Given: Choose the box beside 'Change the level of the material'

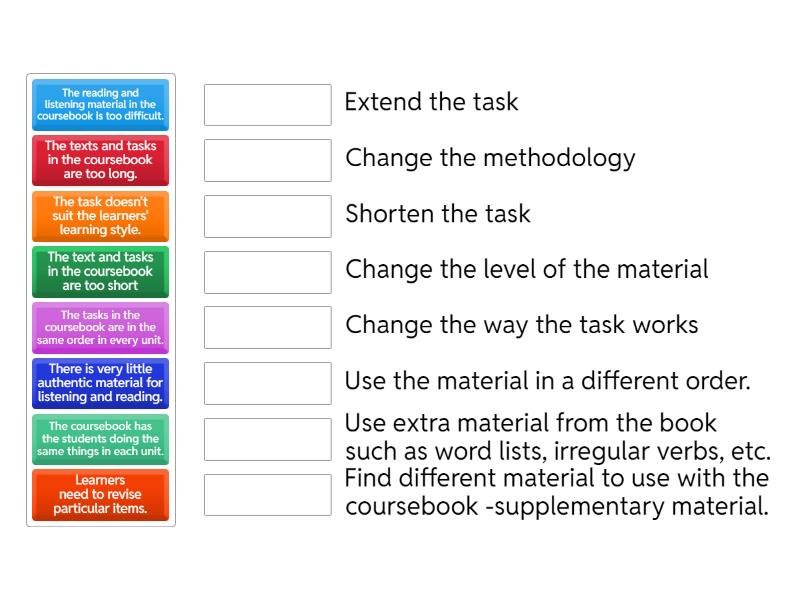Looking at the screenshot, I should [267, 272].
